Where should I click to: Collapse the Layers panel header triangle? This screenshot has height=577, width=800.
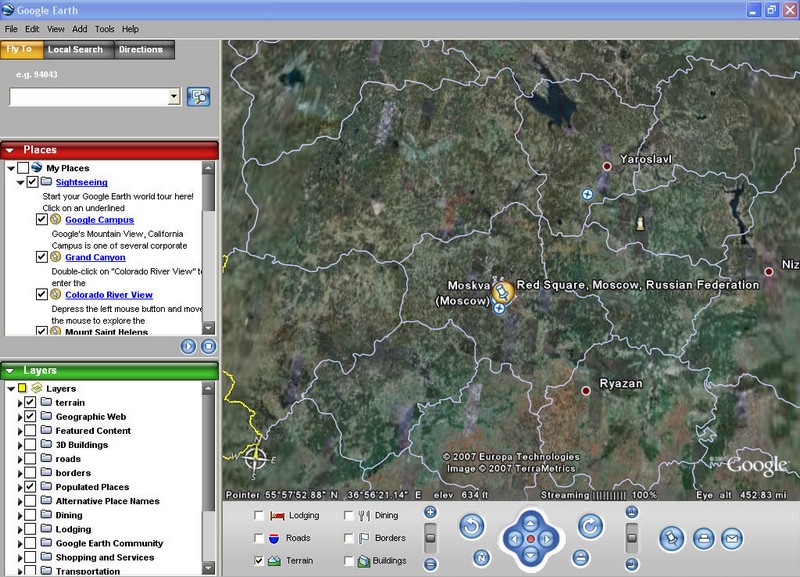pyautogui.click(x=9, y=371)
